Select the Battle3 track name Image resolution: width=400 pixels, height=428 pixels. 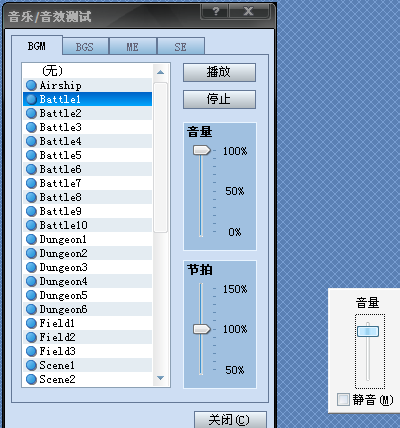click(x=60, y=127)
